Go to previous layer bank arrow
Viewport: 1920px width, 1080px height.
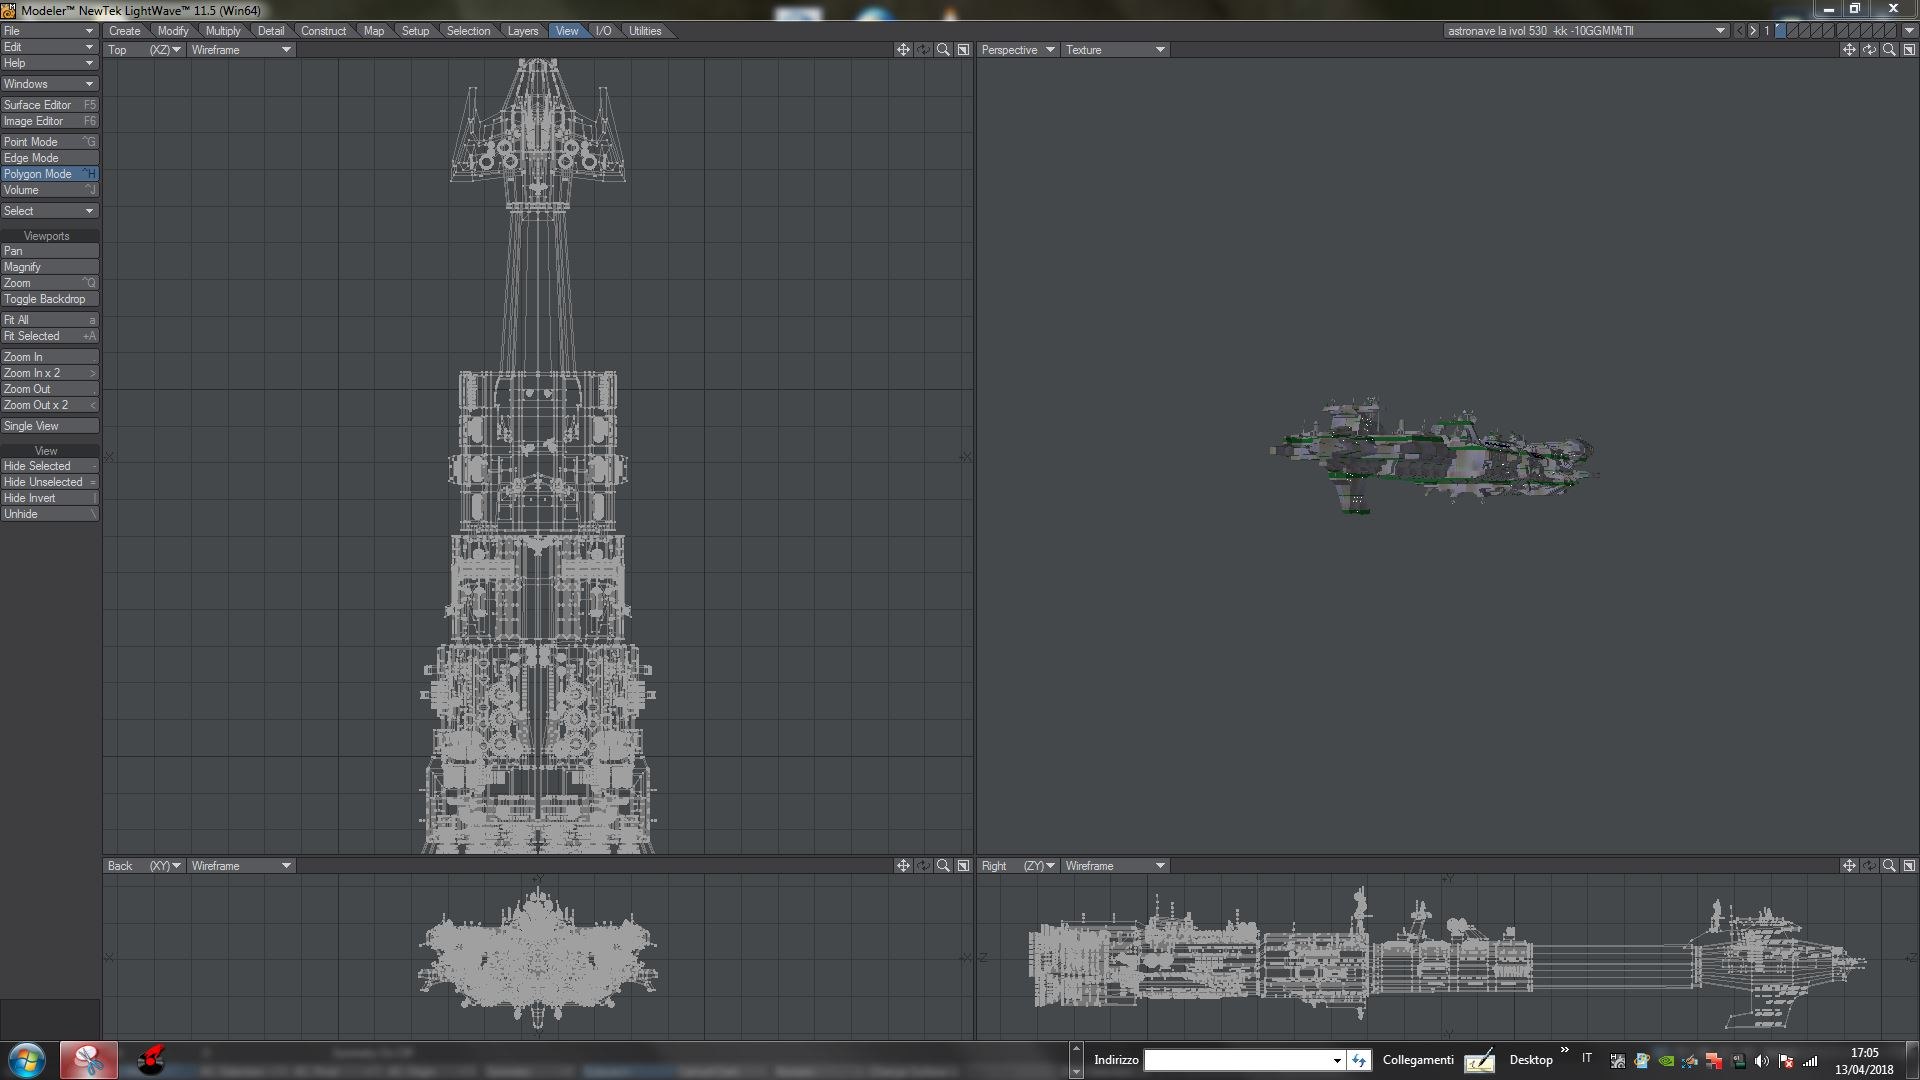(x=1739, y=31)
